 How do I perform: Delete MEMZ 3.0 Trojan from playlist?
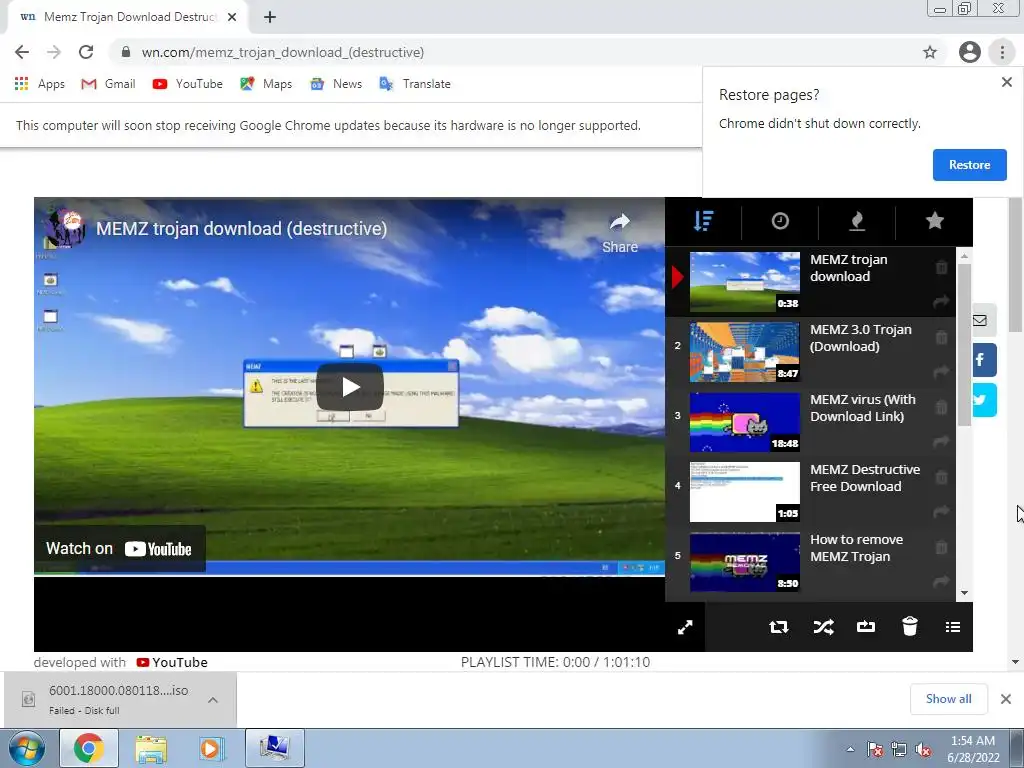point(941,337)
